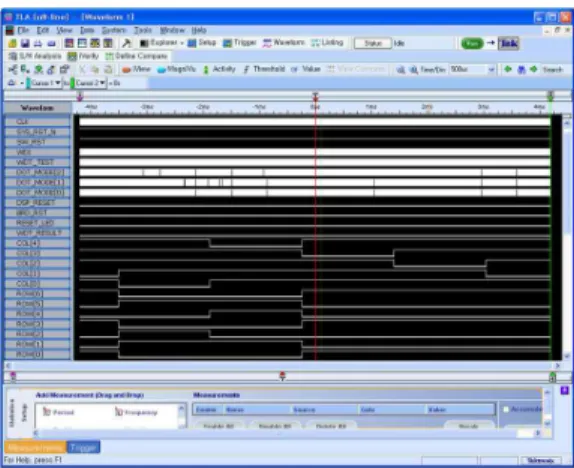Click the print icon
This screenshot has width=574, height=468.
tap(38, 43)
